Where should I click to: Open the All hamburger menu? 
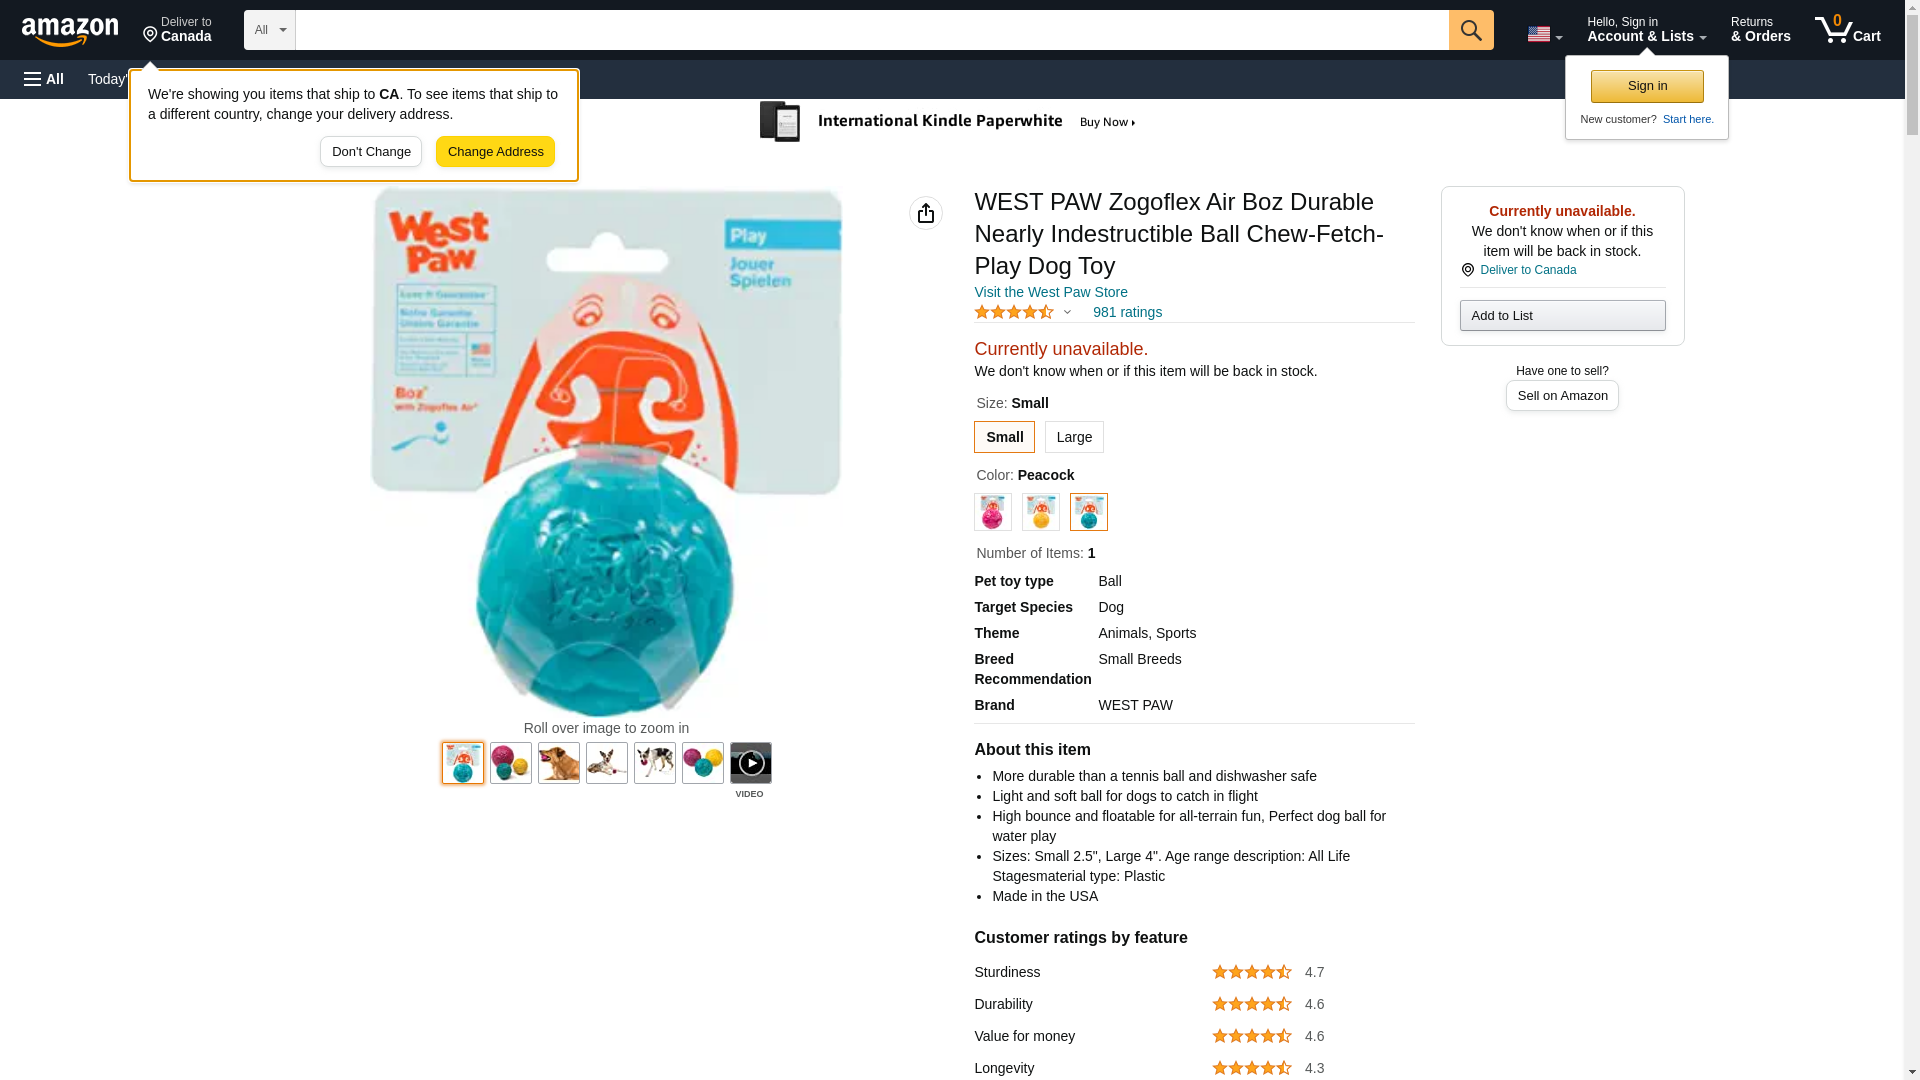(x=44, y=79)
